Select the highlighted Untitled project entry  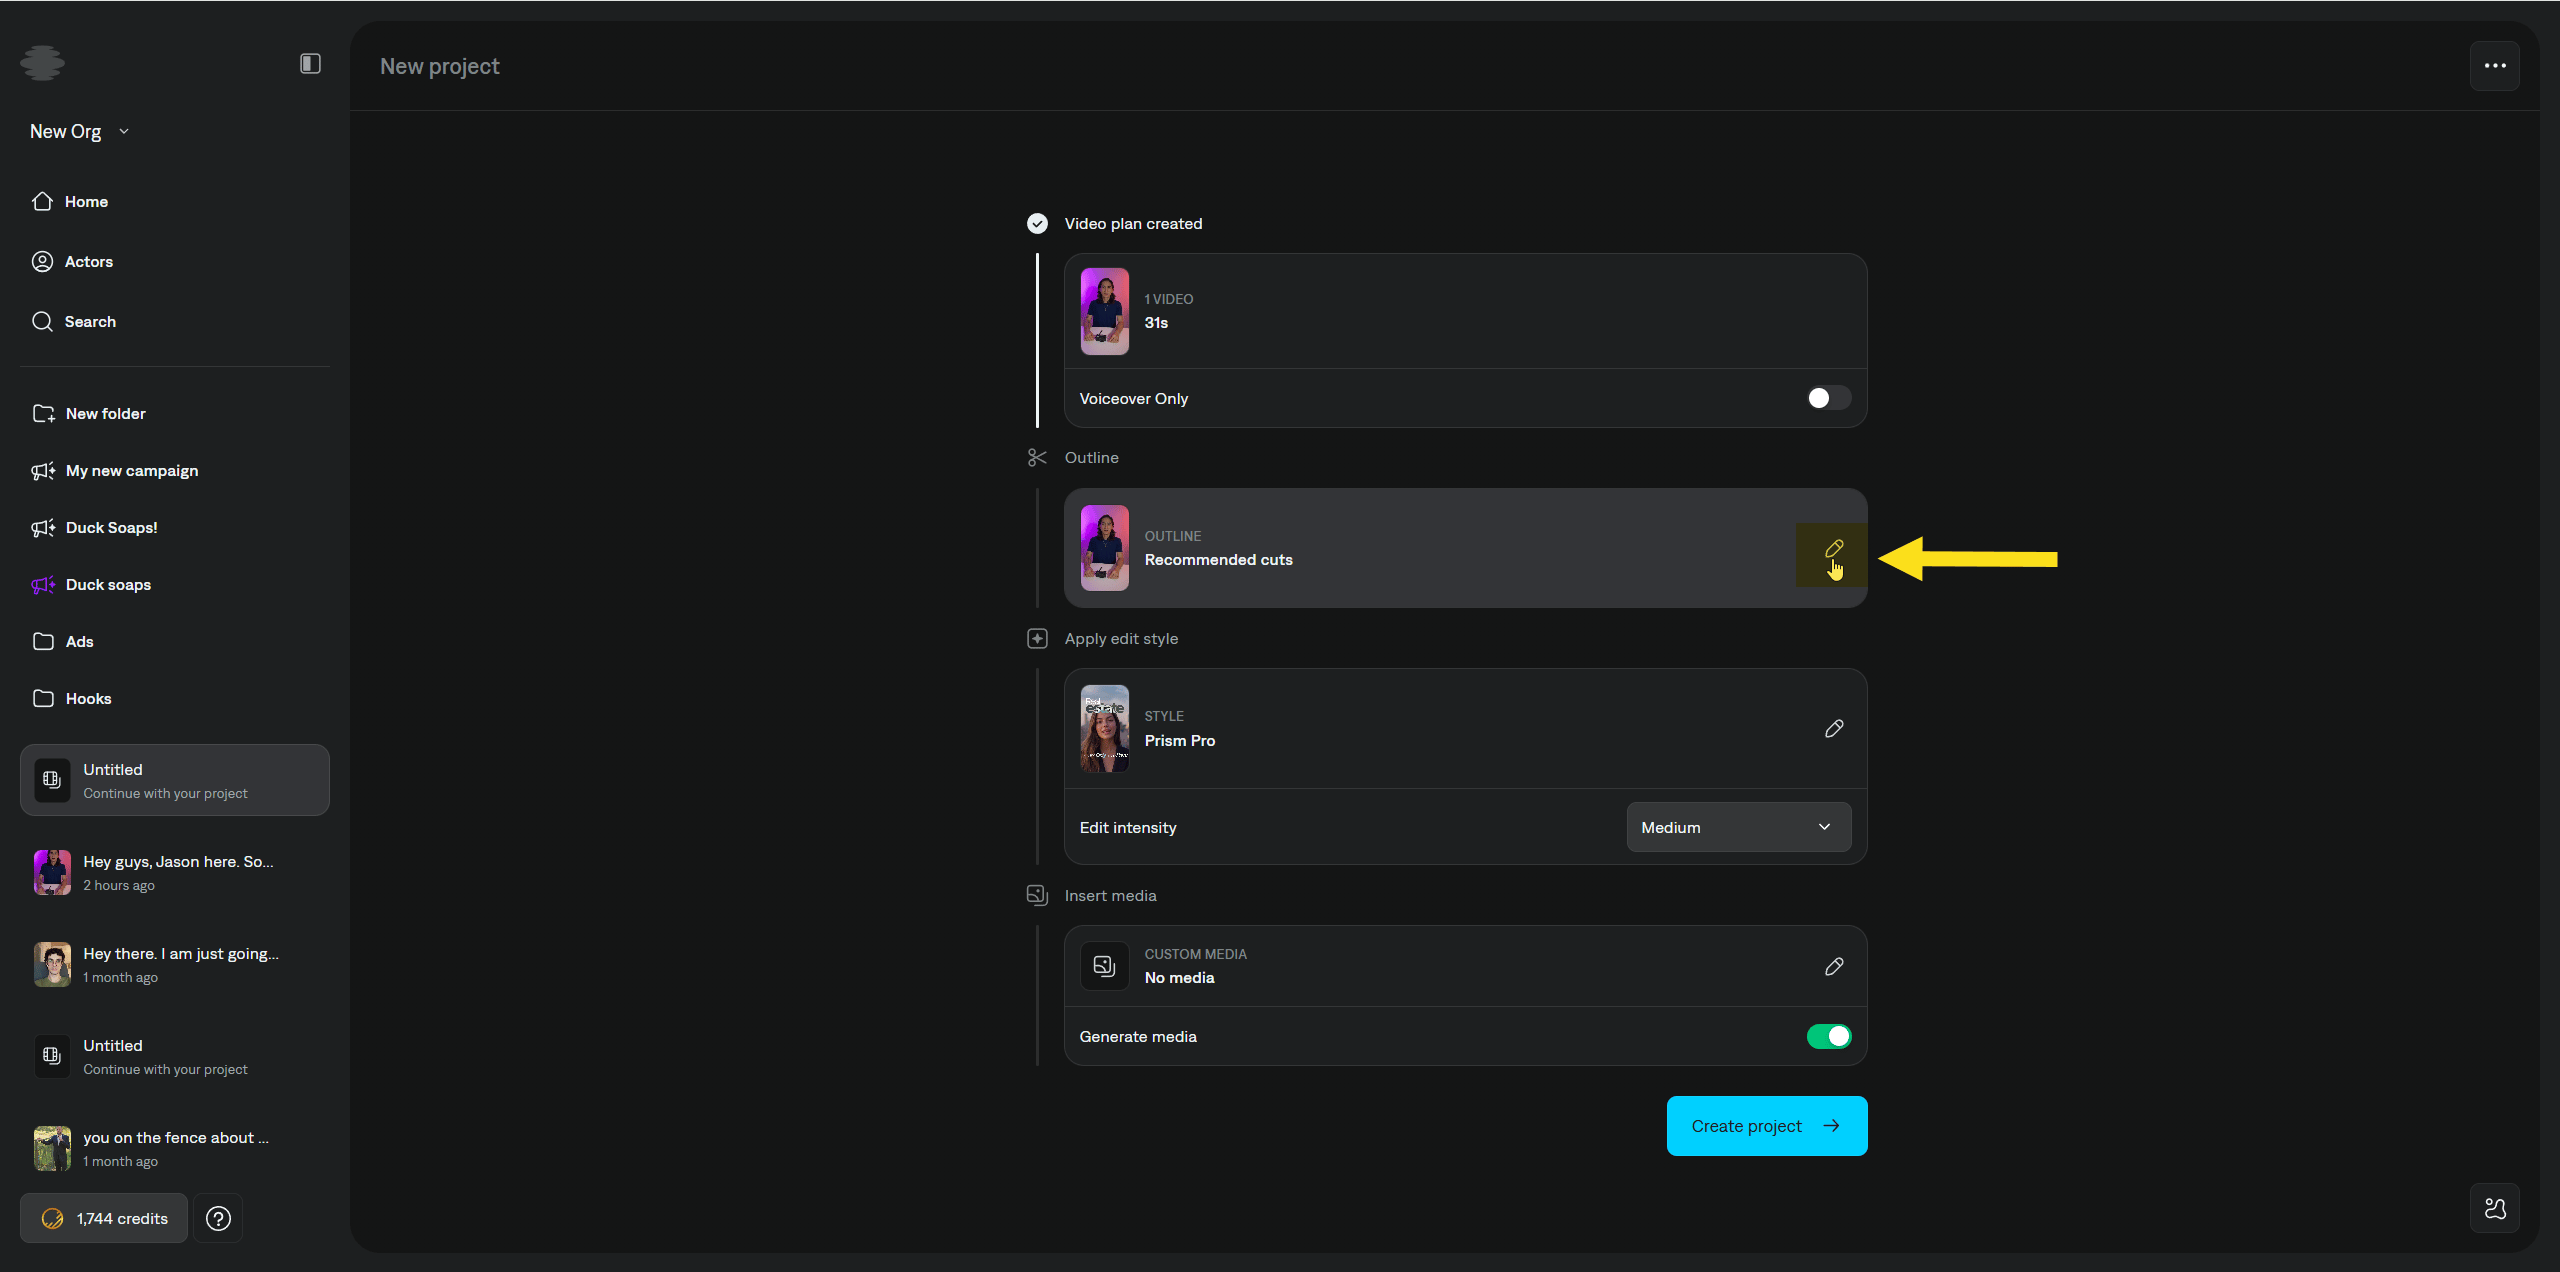[174, 780]
